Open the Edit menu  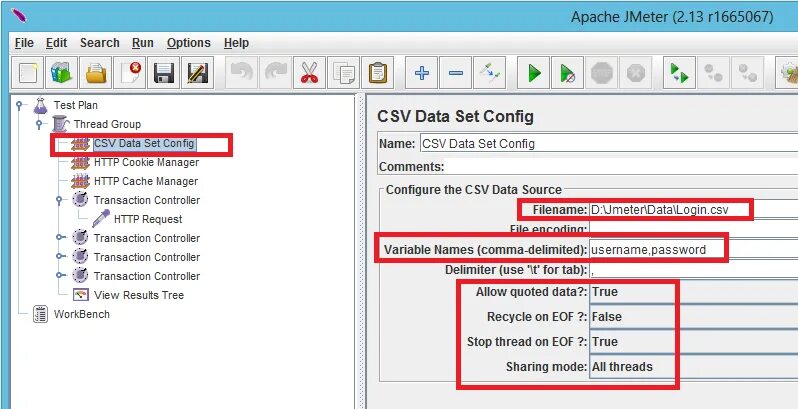[x=56, y=43]
